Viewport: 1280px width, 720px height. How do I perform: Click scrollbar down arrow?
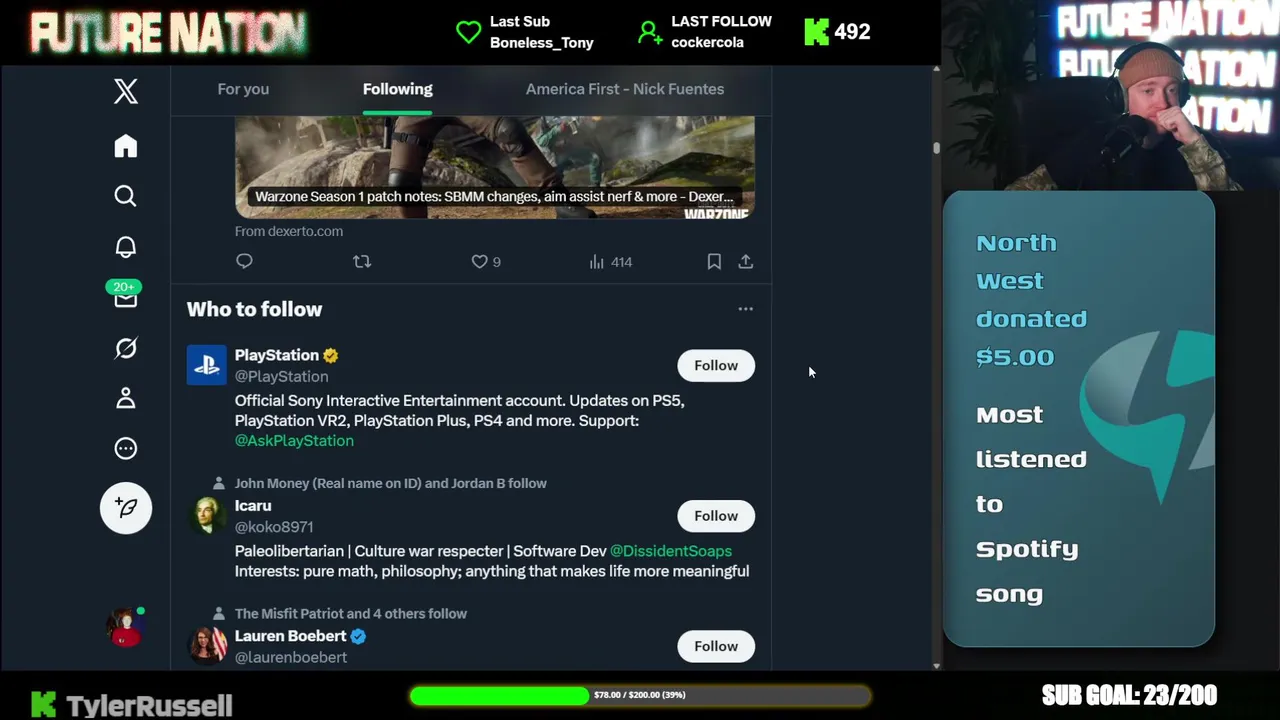pos(936,665)
